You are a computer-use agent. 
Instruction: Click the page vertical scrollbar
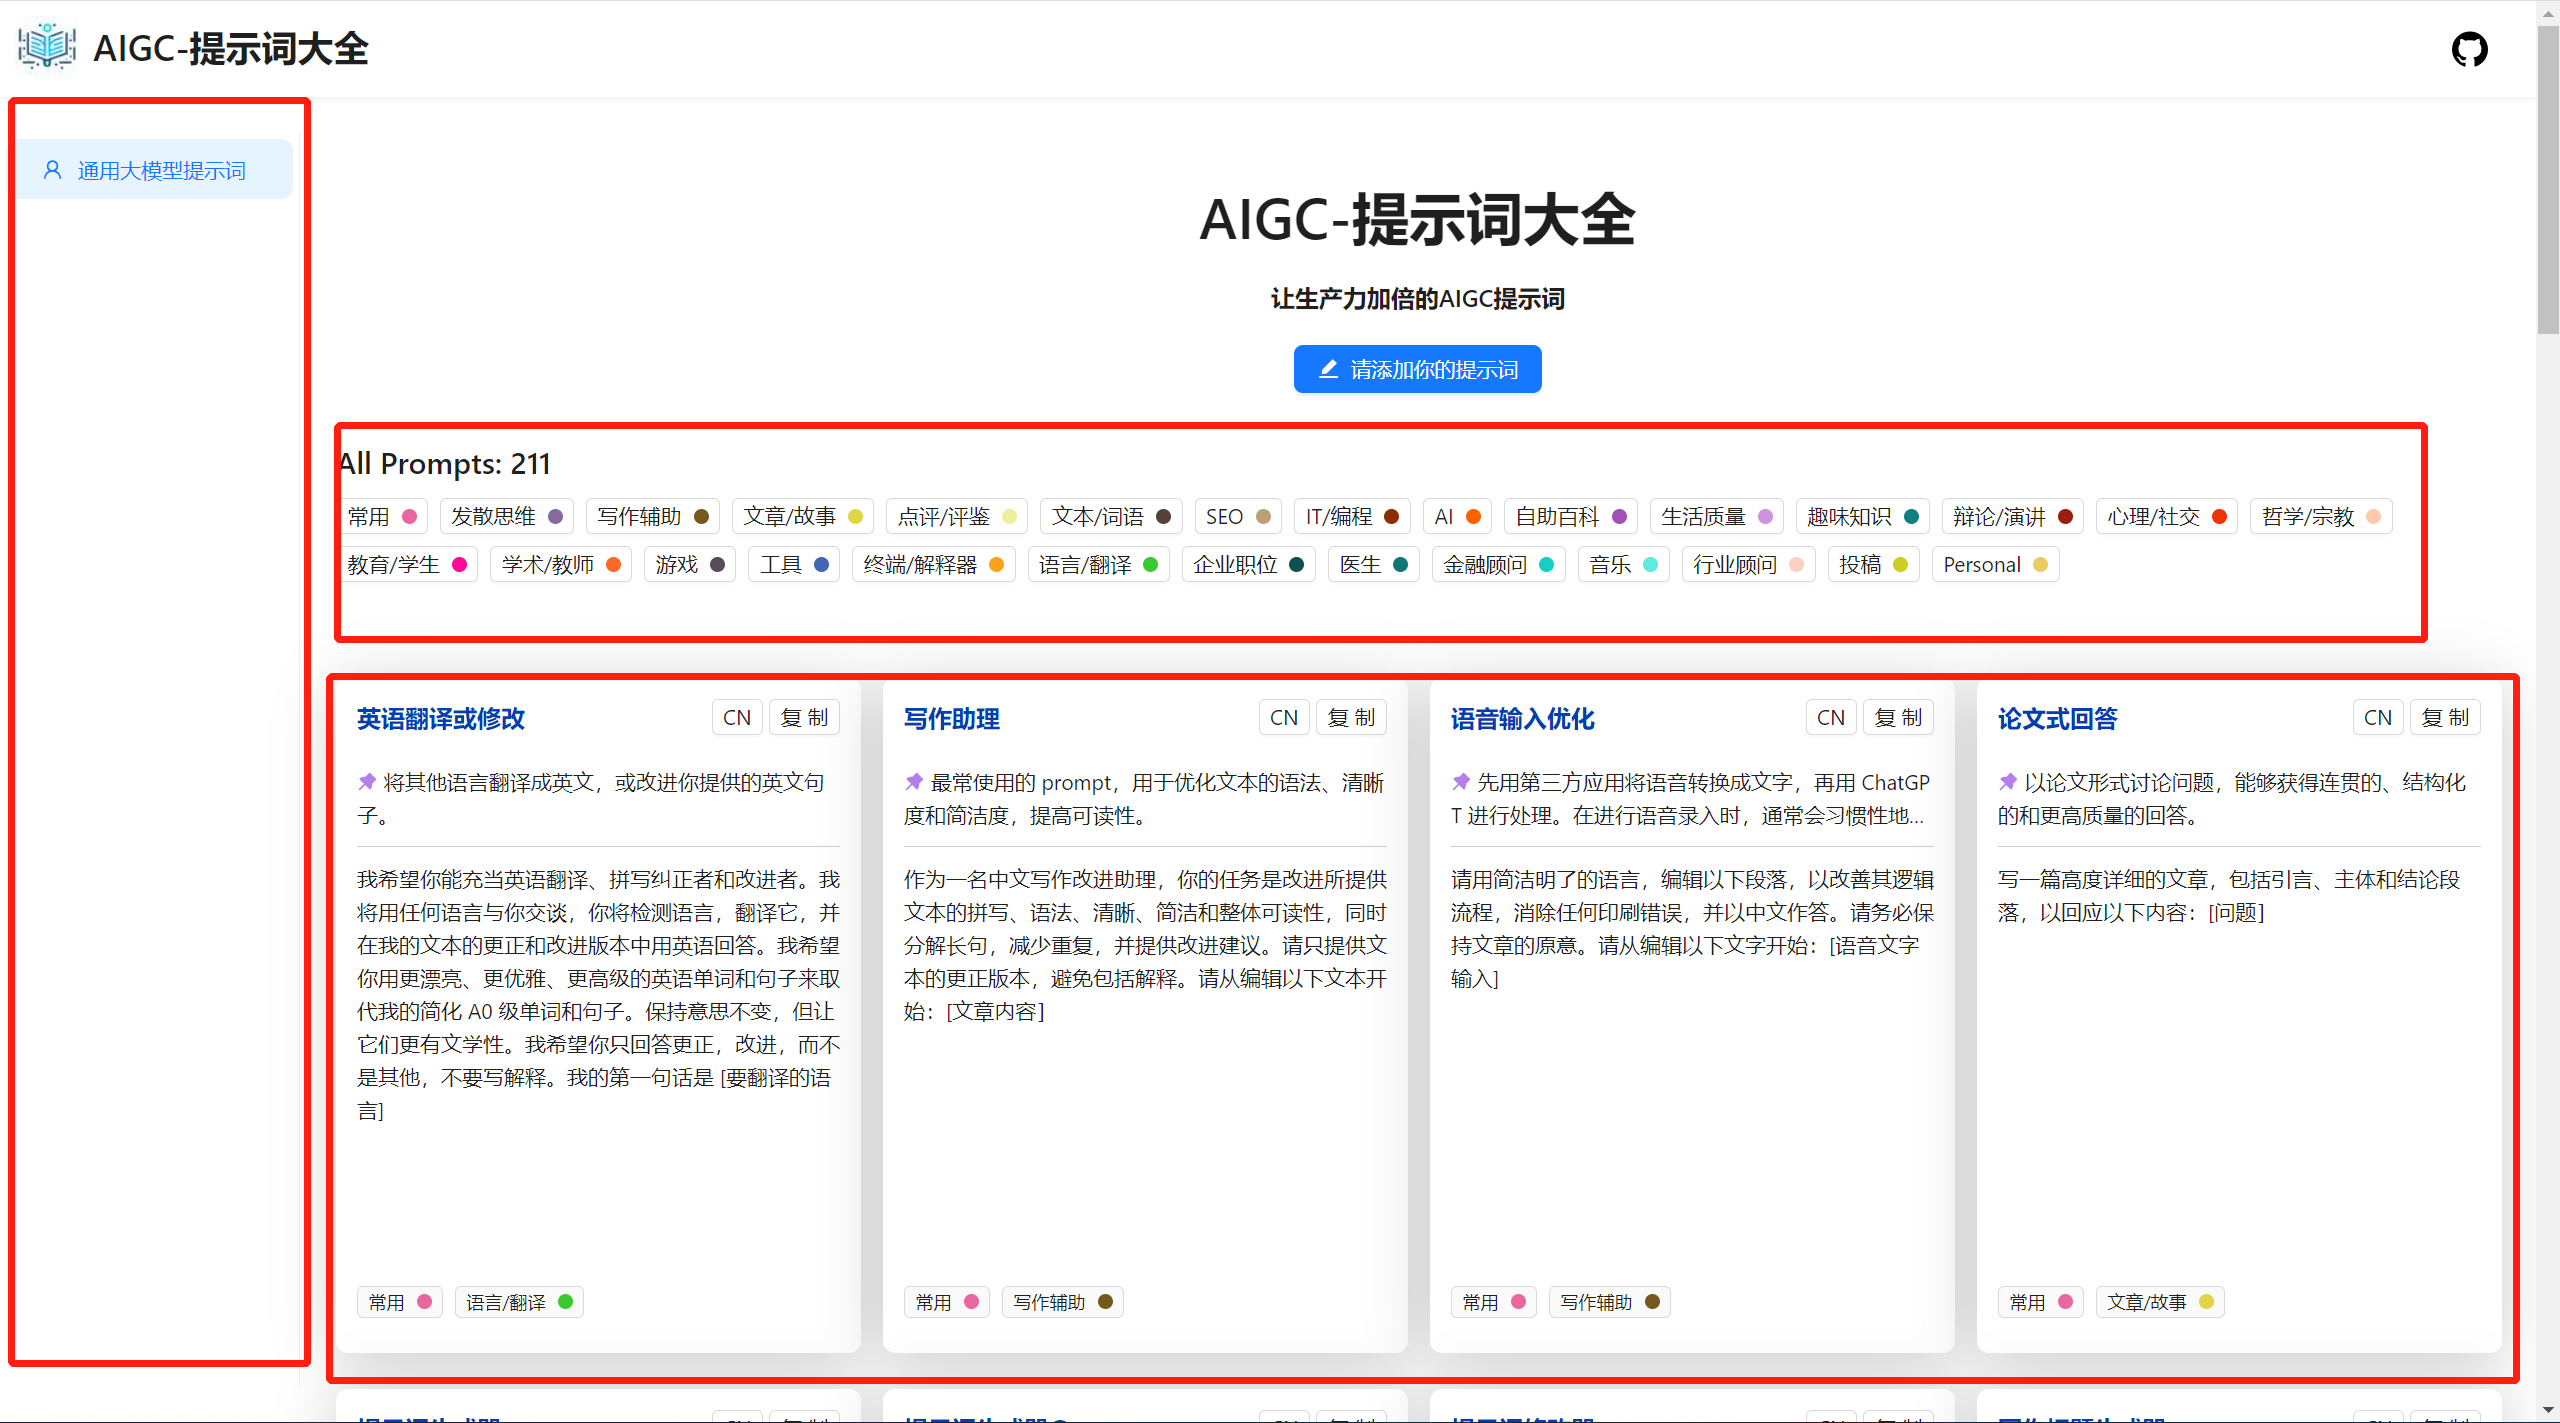tap(2547, 180)
